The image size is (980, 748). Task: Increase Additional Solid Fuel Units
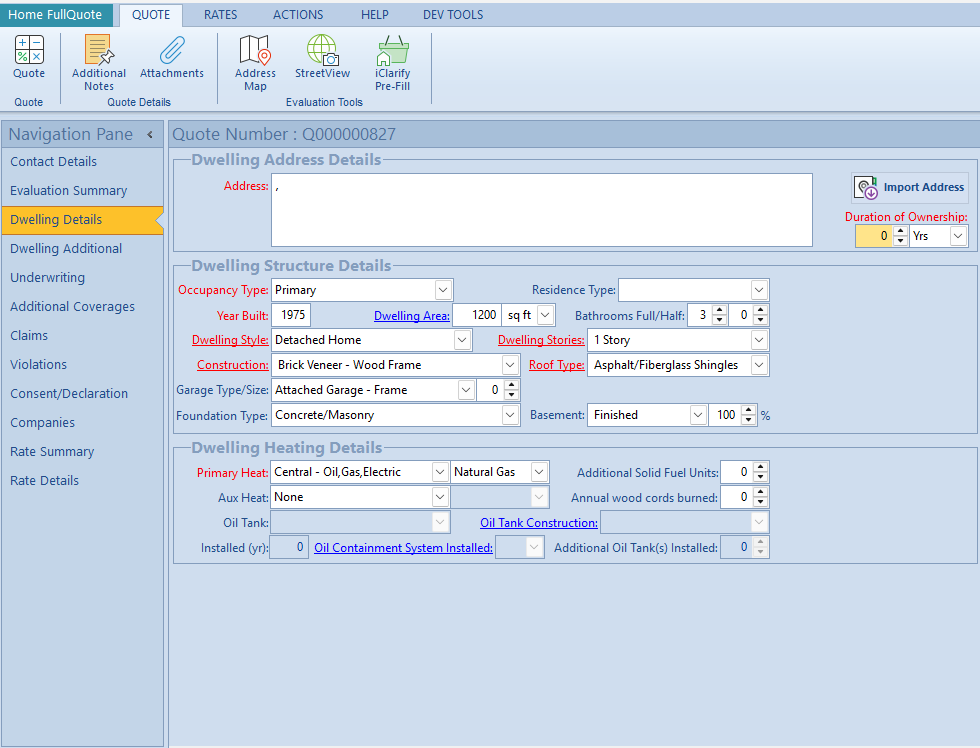pos(760,467)
